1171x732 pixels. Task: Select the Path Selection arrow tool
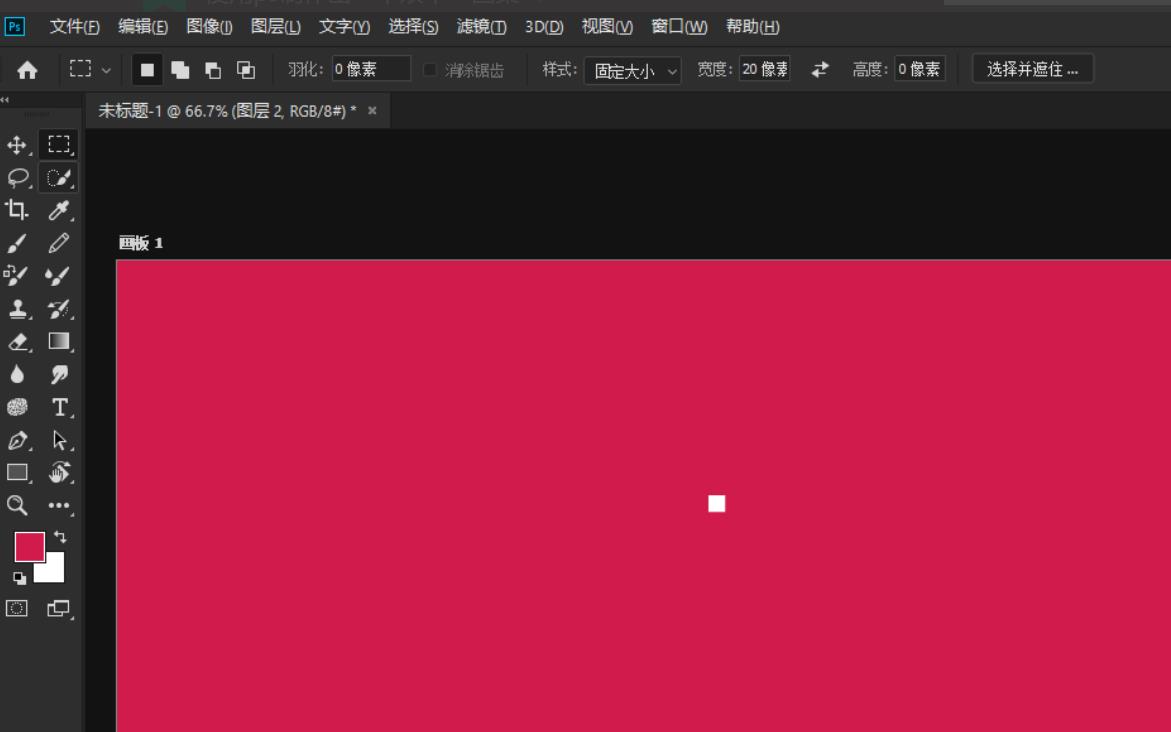59,440
